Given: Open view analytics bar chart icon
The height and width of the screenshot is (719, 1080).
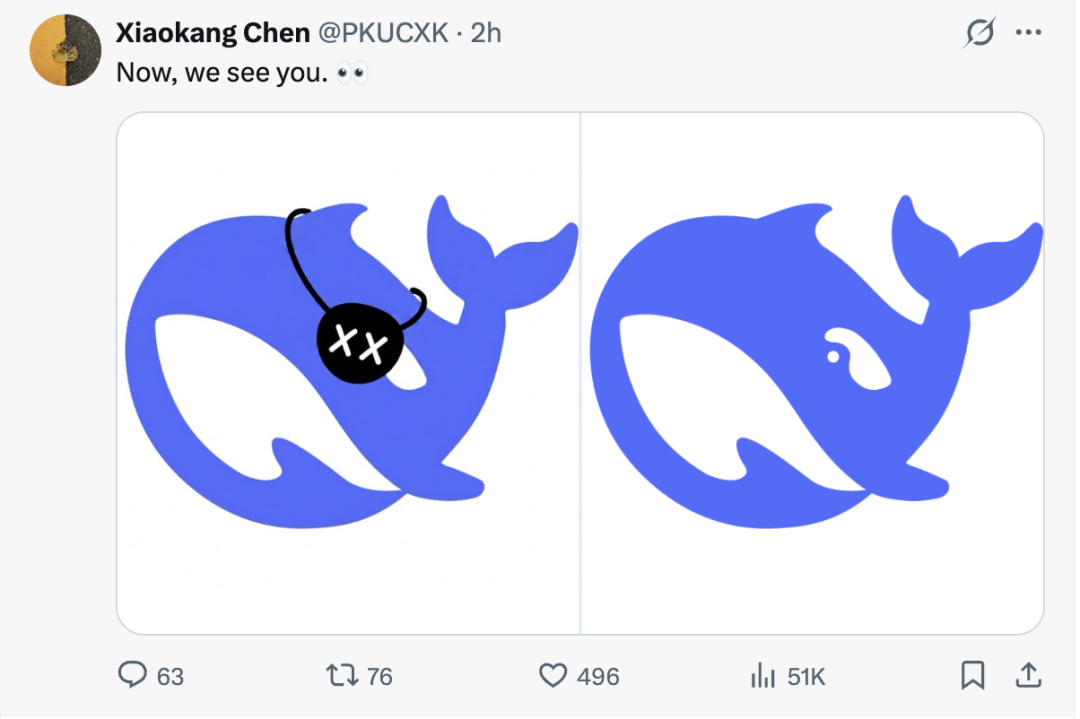Looking at the screenshot, I should pos(763,677).
